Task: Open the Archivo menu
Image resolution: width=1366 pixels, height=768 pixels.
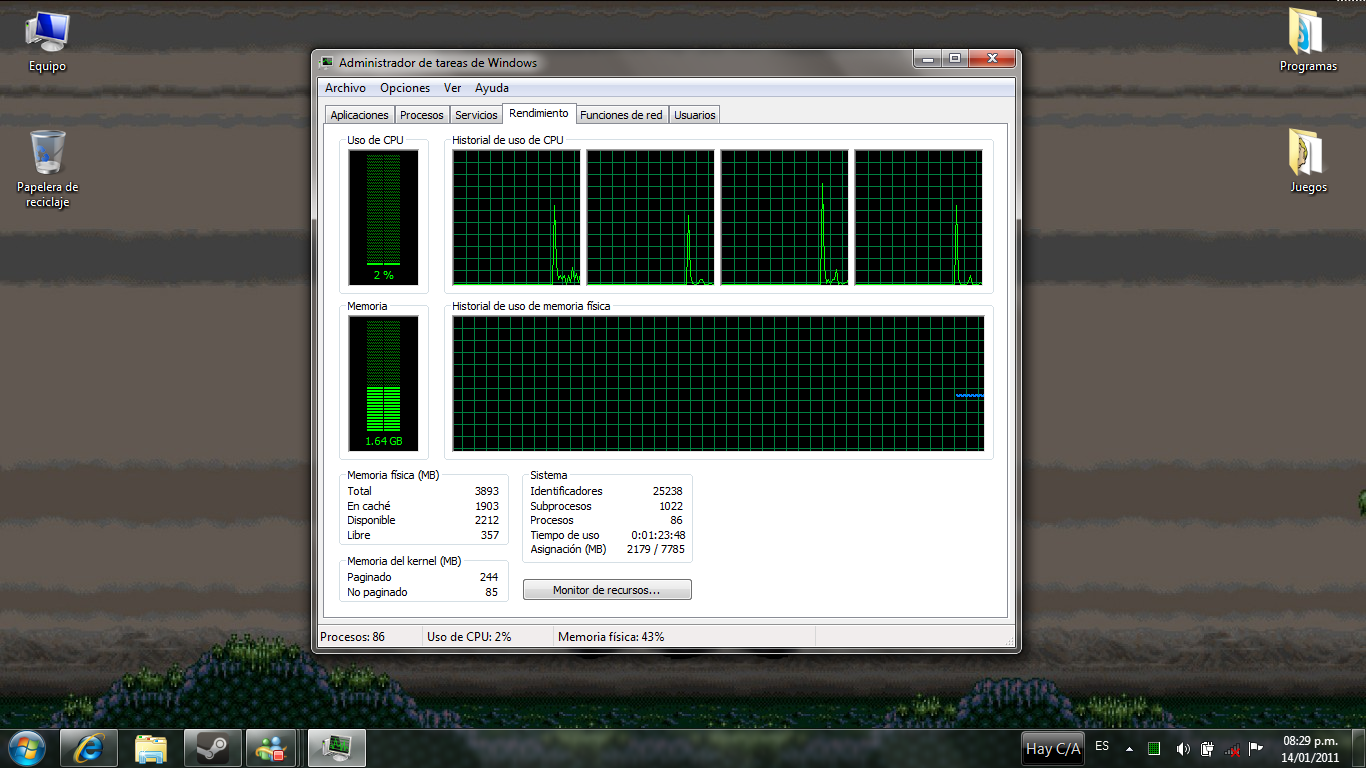Action: [345, 88]
